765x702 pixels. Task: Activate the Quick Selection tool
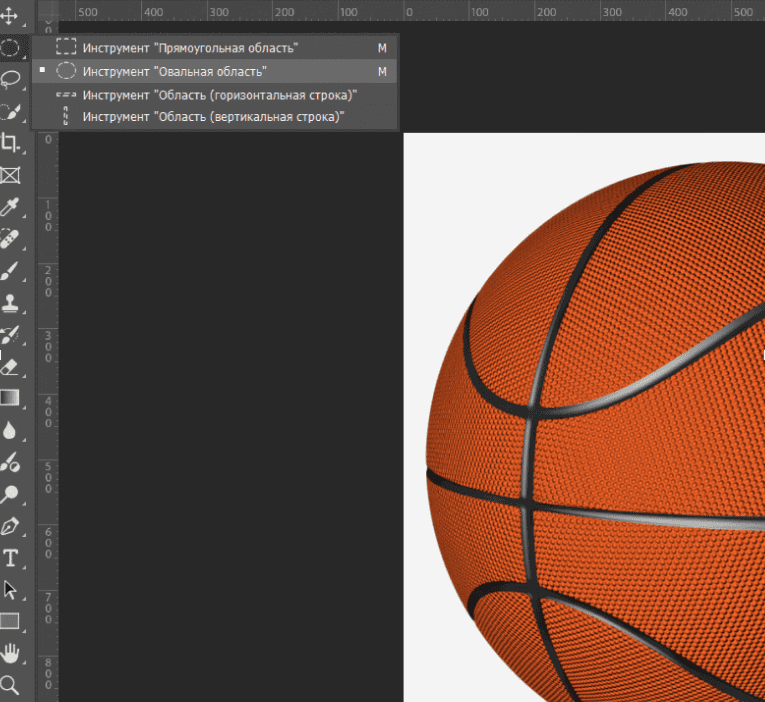point(10,111)
